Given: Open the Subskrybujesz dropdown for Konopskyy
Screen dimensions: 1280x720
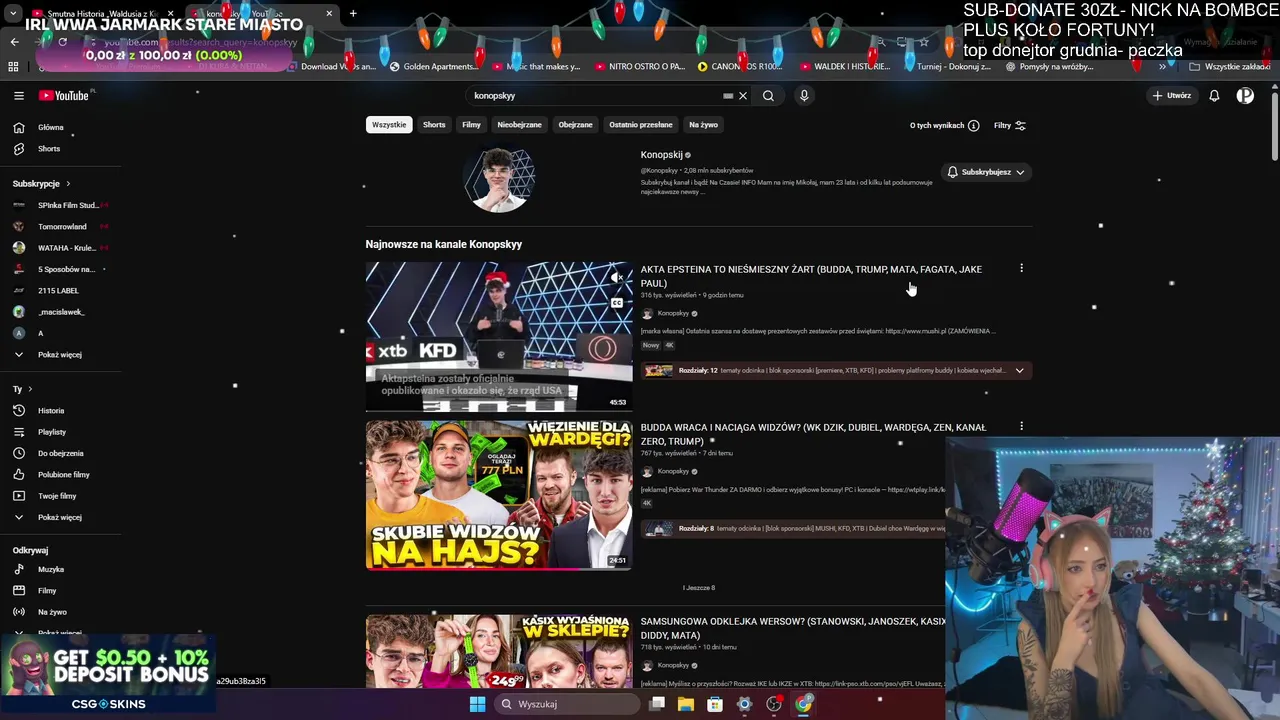Looking at the screenshot, I should tap(986, 172).
